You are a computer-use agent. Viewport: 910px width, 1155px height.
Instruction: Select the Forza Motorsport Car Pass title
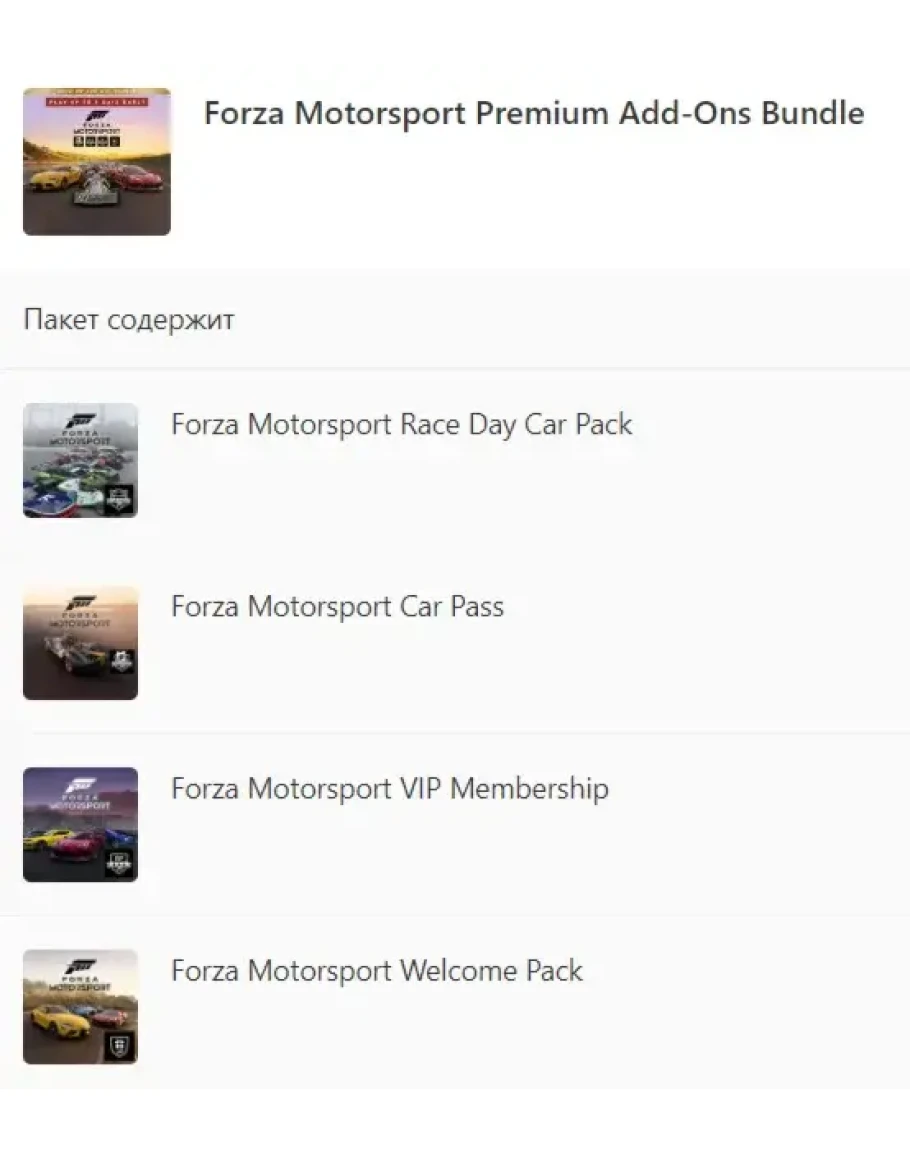coord(337,606)
